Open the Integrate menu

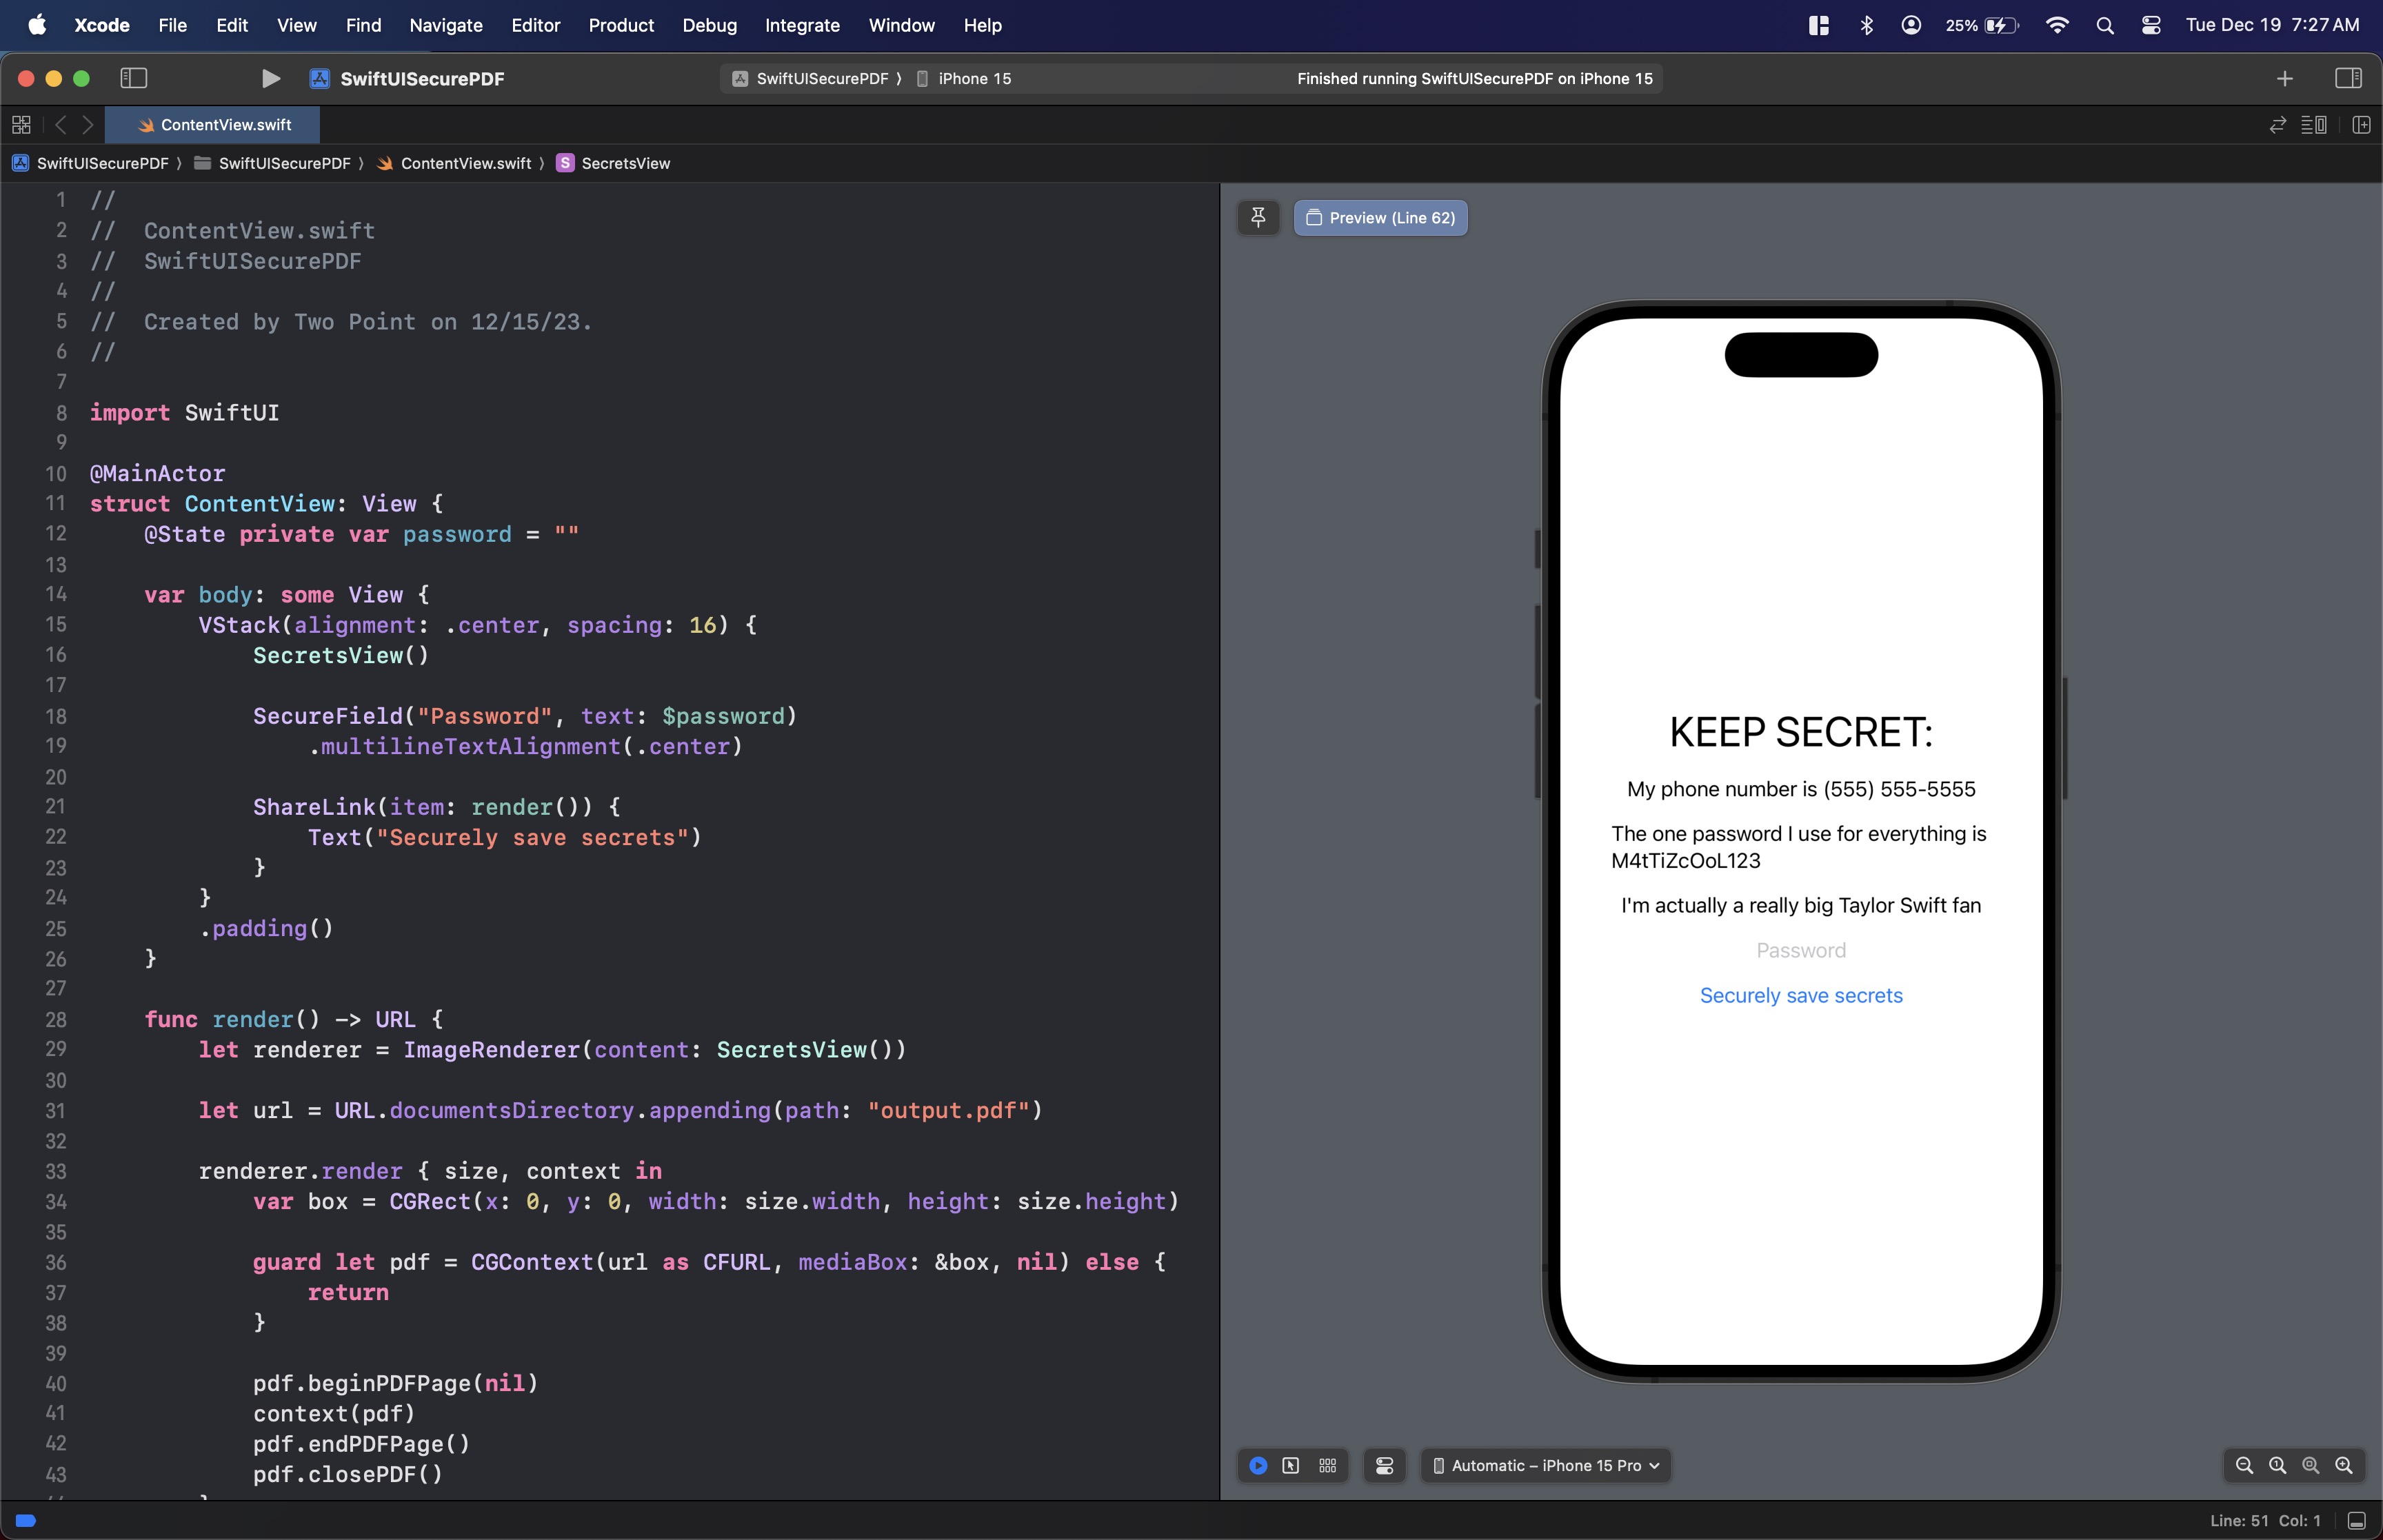[801, 25]
